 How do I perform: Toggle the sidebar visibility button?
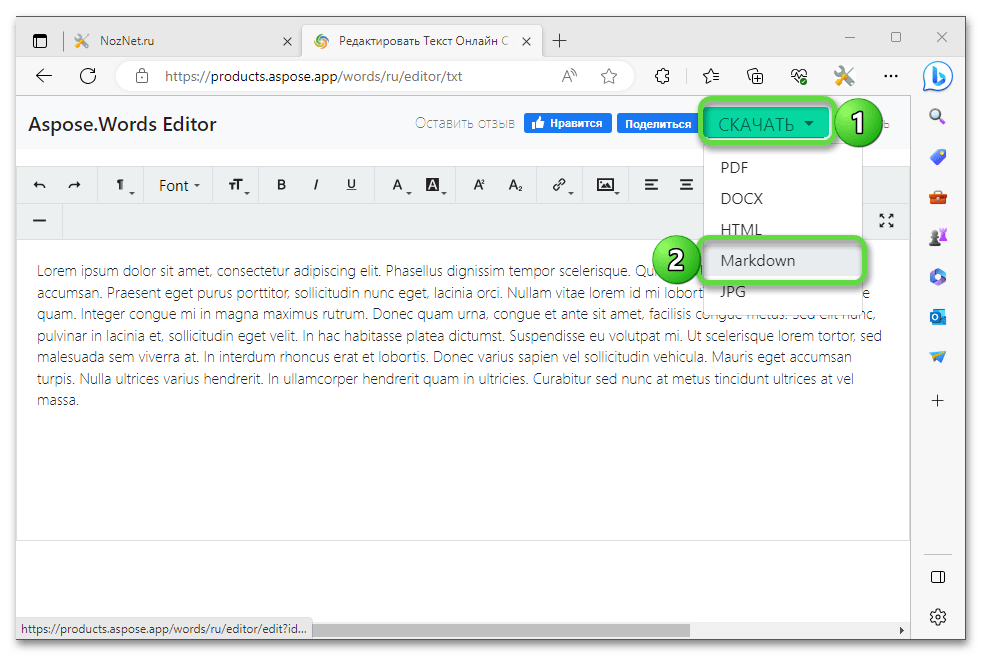click(938, 577)
